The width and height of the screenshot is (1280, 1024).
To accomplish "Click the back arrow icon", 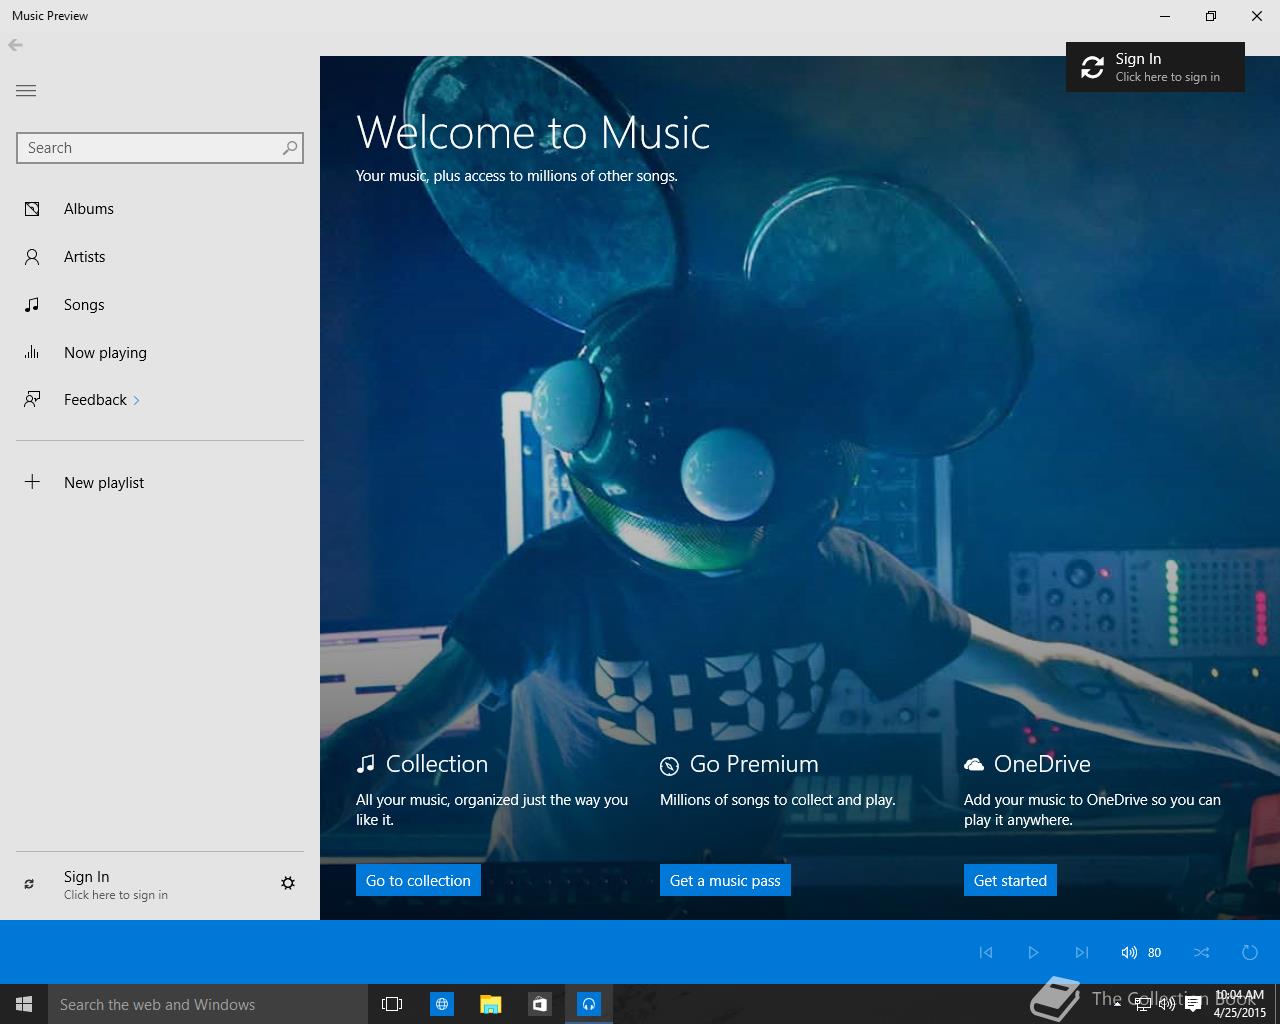I will [x=15, y=45].
